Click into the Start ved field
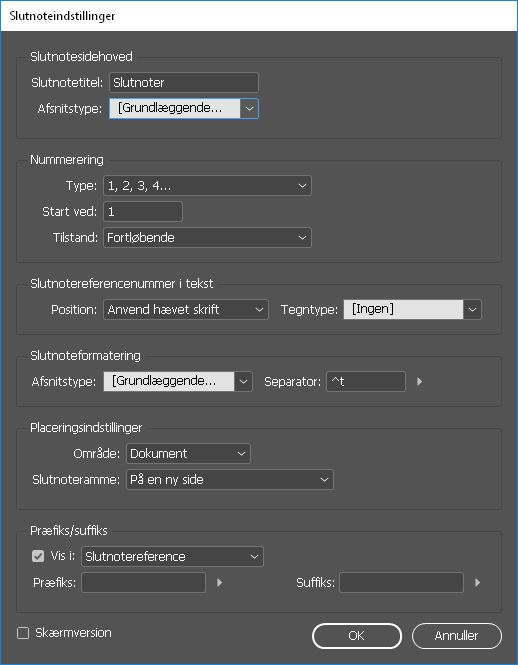 coord(143,212)
